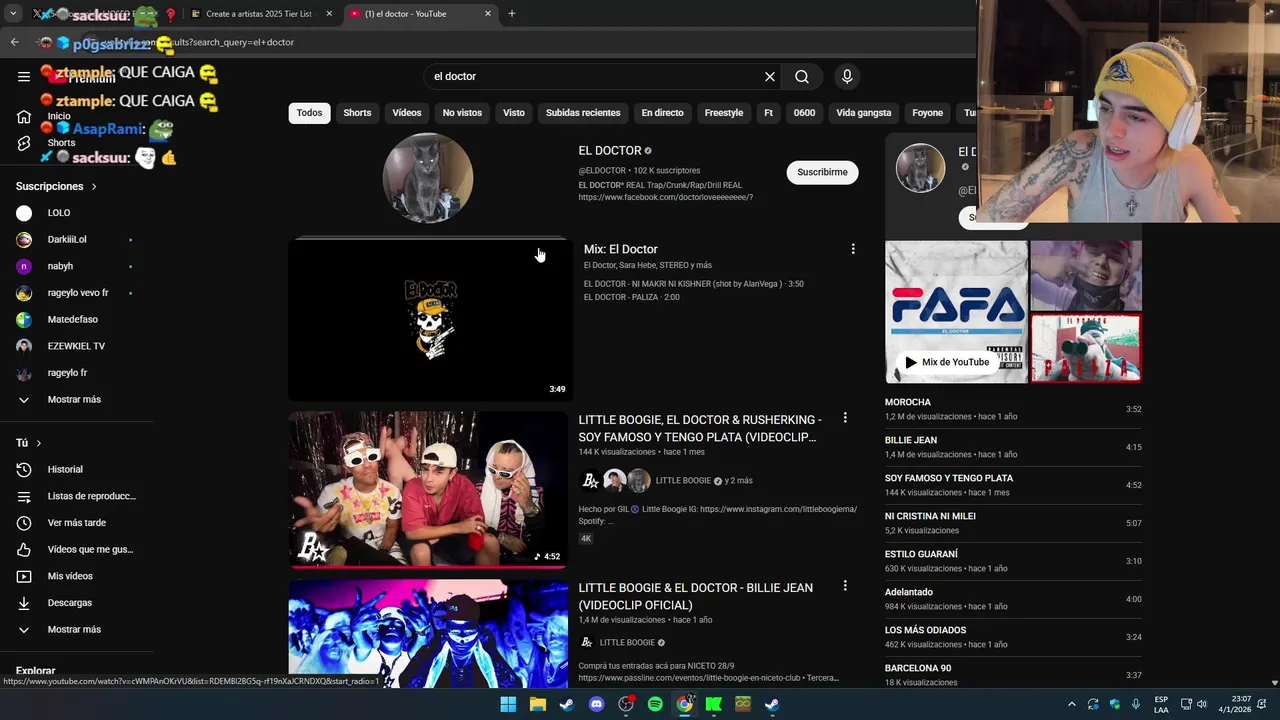The height and width of the screenshot is (720, 1280).
Task: Select the Vídeos filter chip
Action: point(407,113)
